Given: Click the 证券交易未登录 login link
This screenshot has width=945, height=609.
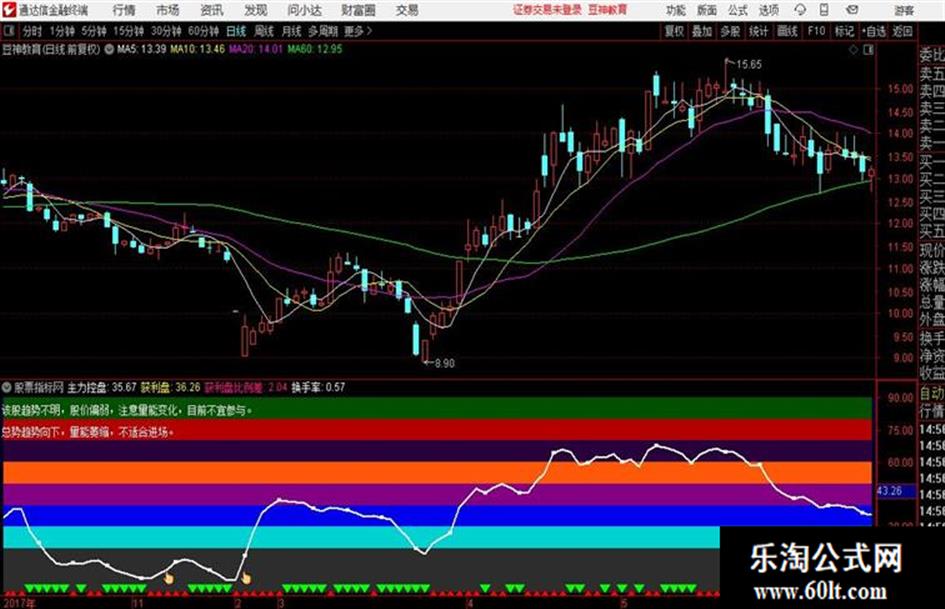Looking at the screenshot, I should [547, 10].
